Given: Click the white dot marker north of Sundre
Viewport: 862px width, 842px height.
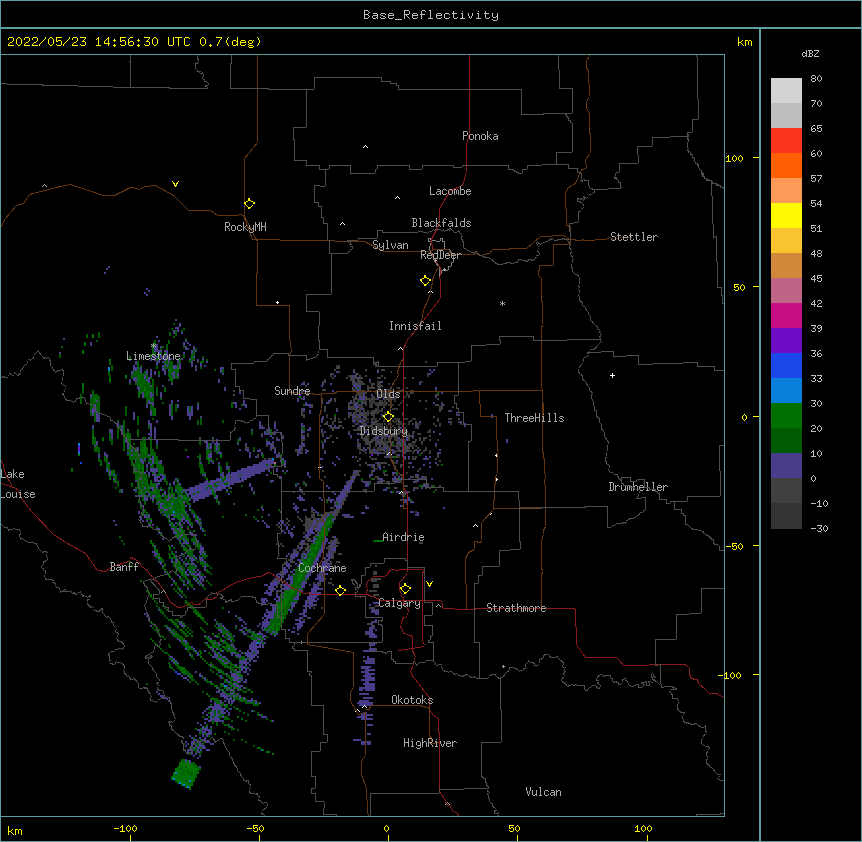Looking at the screenshot, I should [278, 302].
